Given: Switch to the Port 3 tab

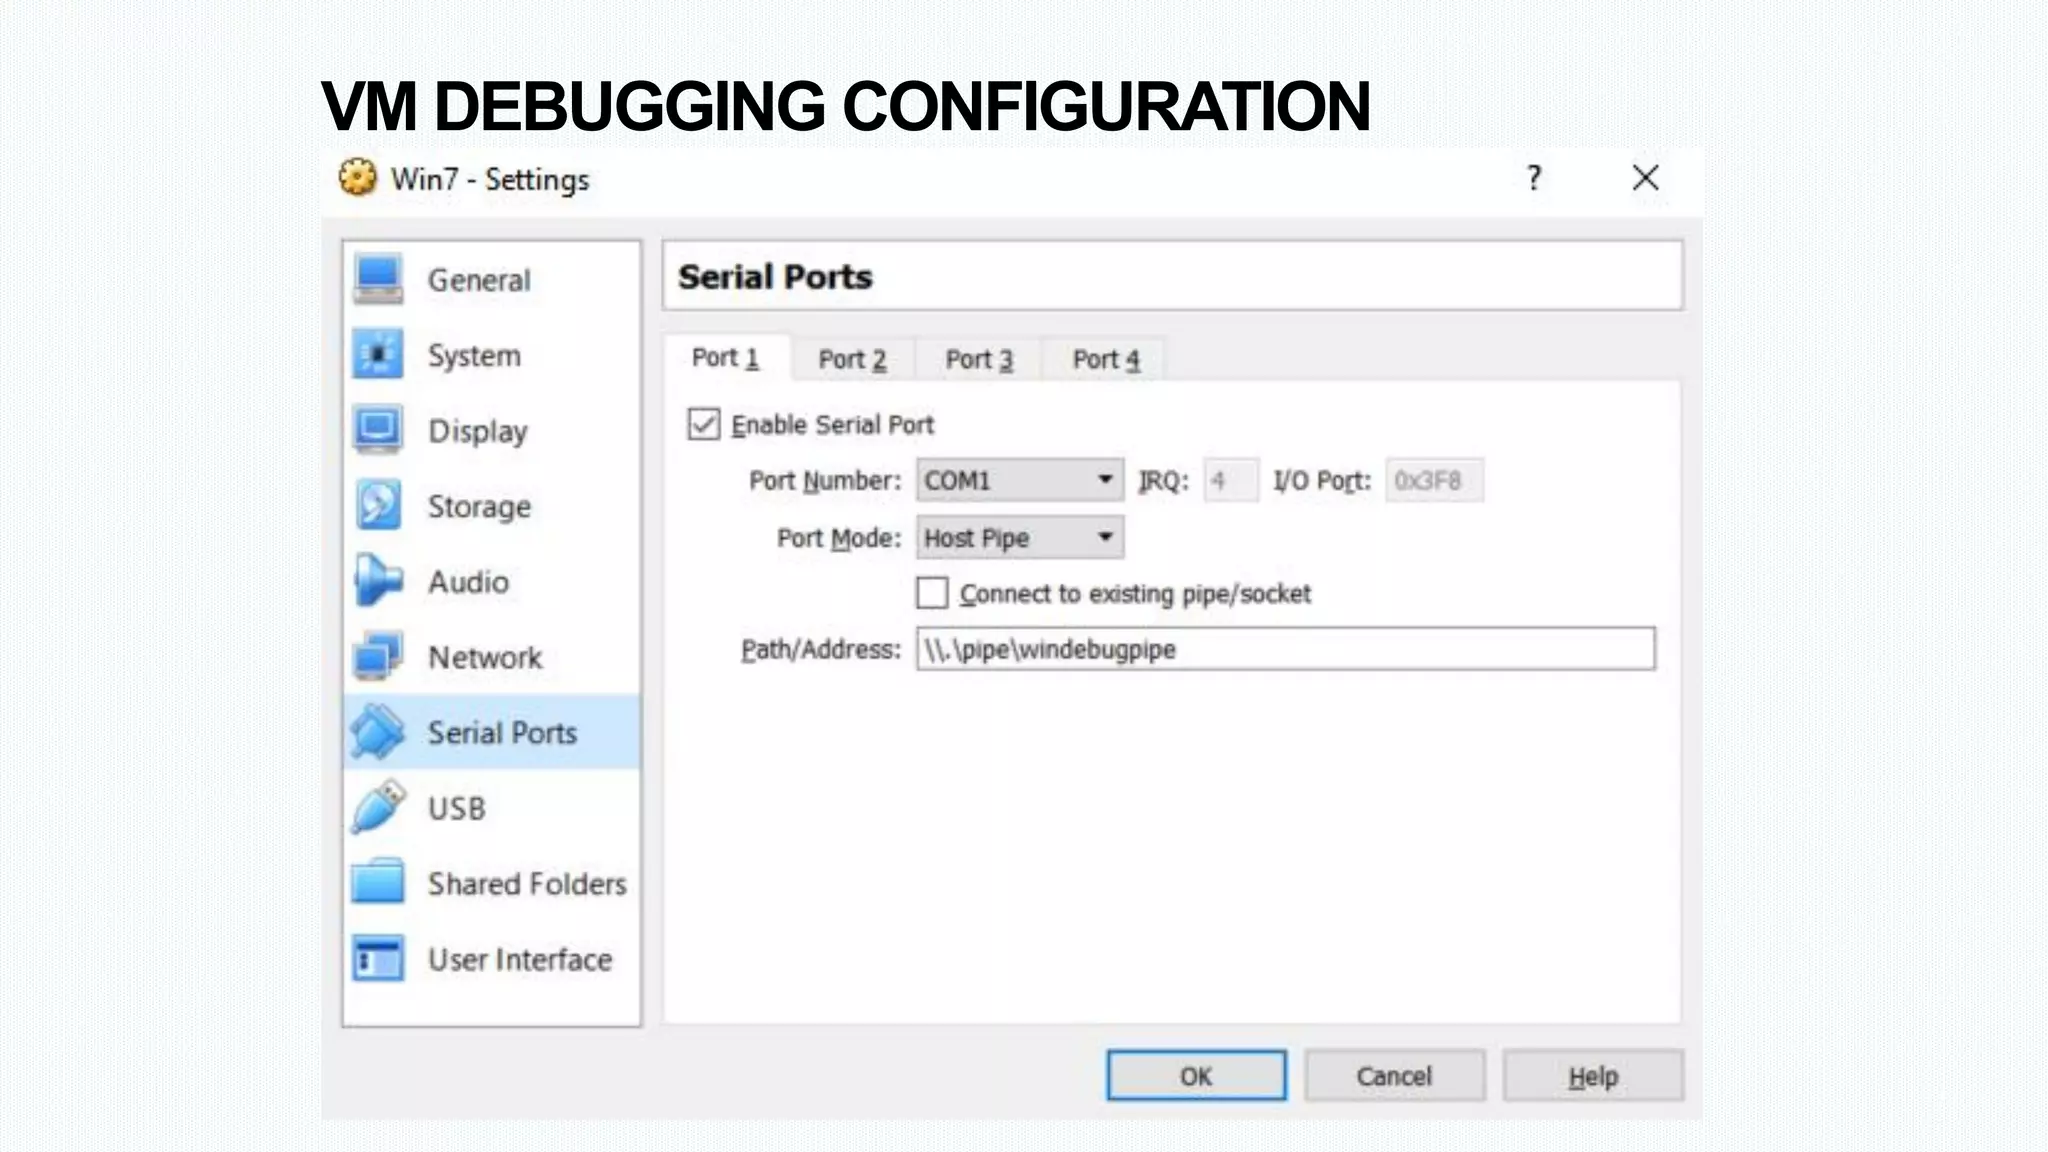Looking at the screenshot, I should 979,359.
